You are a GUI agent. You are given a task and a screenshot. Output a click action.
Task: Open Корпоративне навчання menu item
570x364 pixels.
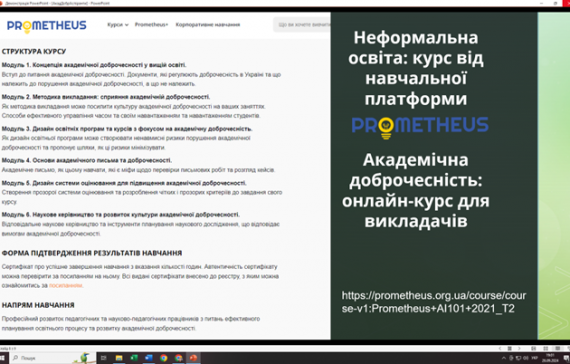tap(208, 25)
